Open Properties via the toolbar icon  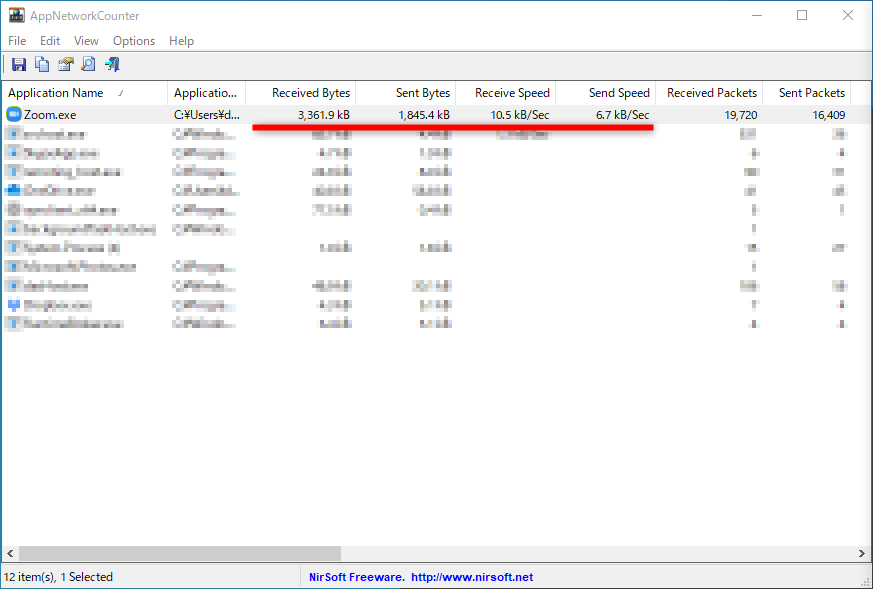(64, 64)
